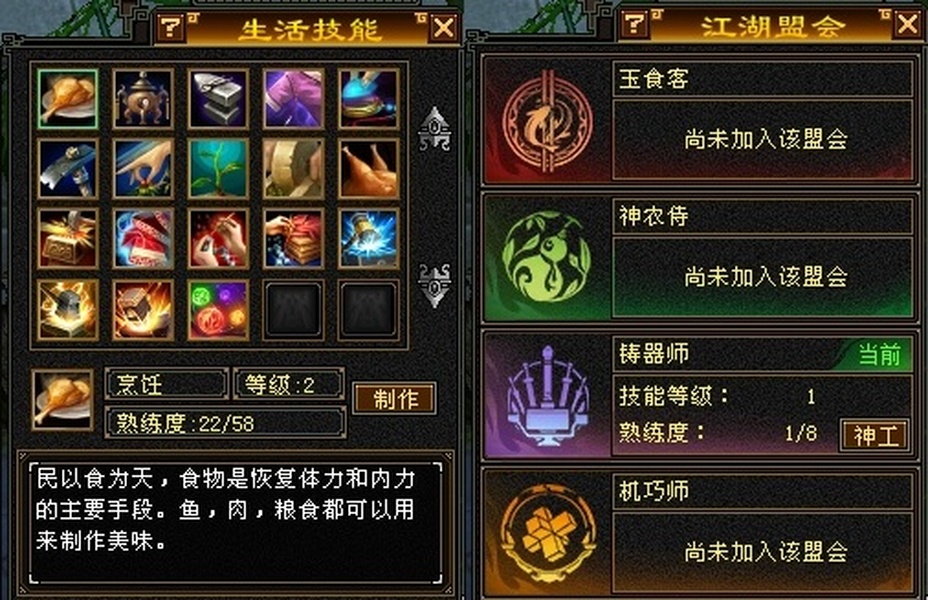This screenshot has height=600, width=928.
Task: Pick the flaming helmet forging skill
Action: (67, 310)
